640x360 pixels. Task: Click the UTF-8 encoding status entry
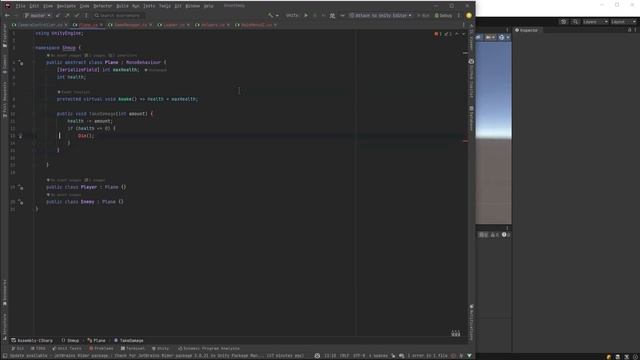(x=358, y=356)
